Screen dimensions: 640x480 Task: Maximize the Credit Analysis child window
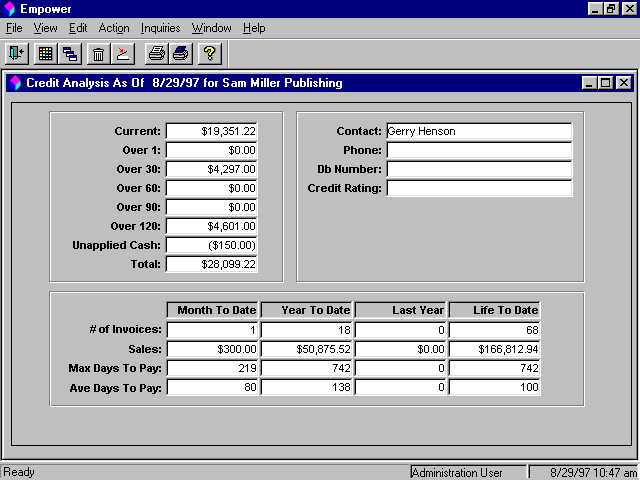pyautogui.click(x=606, y=83)
